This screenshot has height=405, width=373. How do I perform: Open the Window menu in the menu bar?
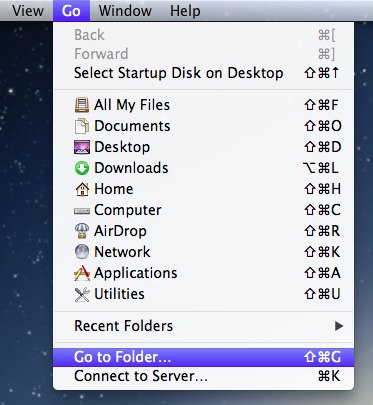125,11
